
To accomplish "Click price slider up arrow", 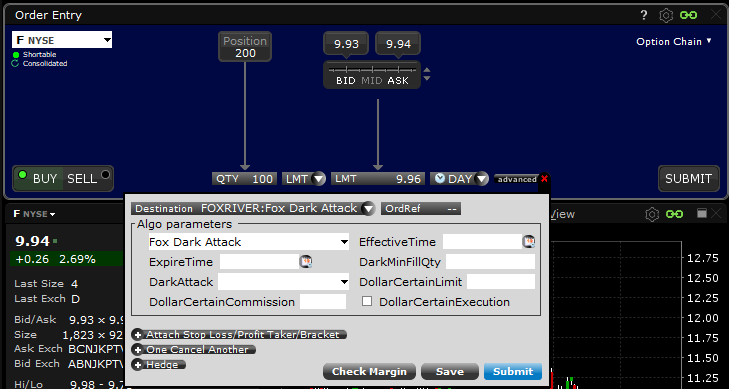I will coord(427,71).
